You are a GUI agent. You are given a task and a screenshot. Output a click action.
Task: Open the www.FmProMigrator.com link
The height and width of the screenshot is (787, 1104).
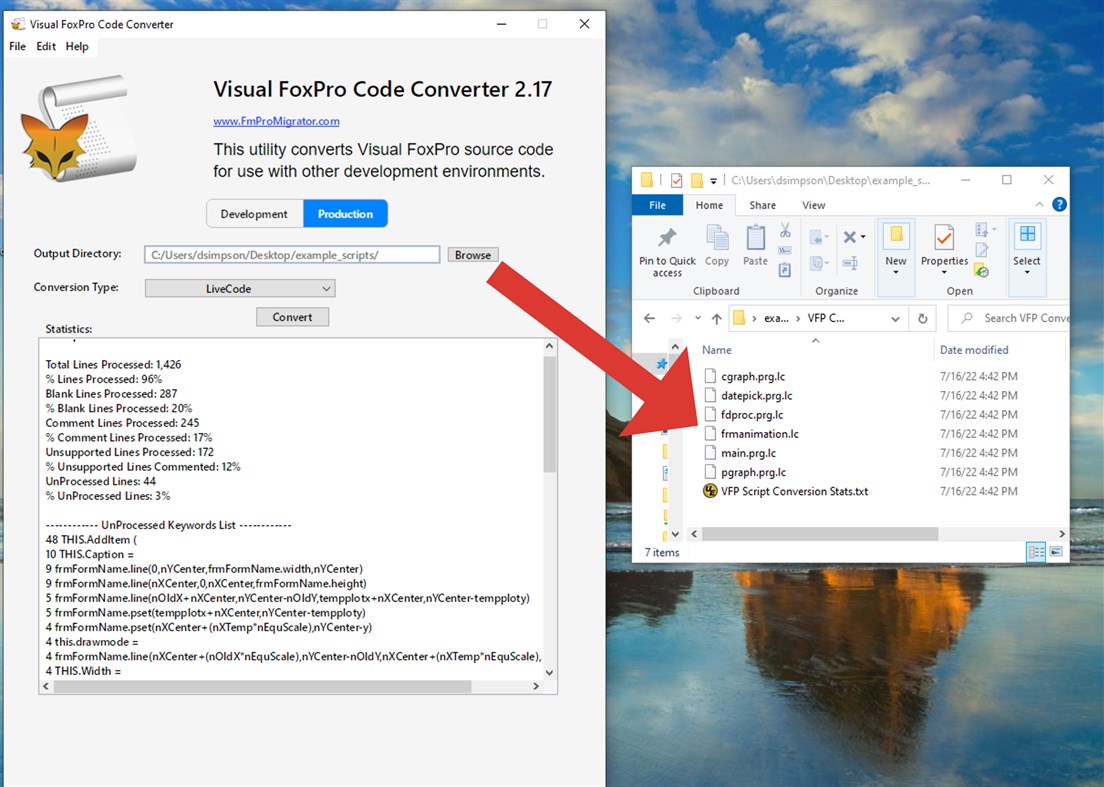coord(276,121)
